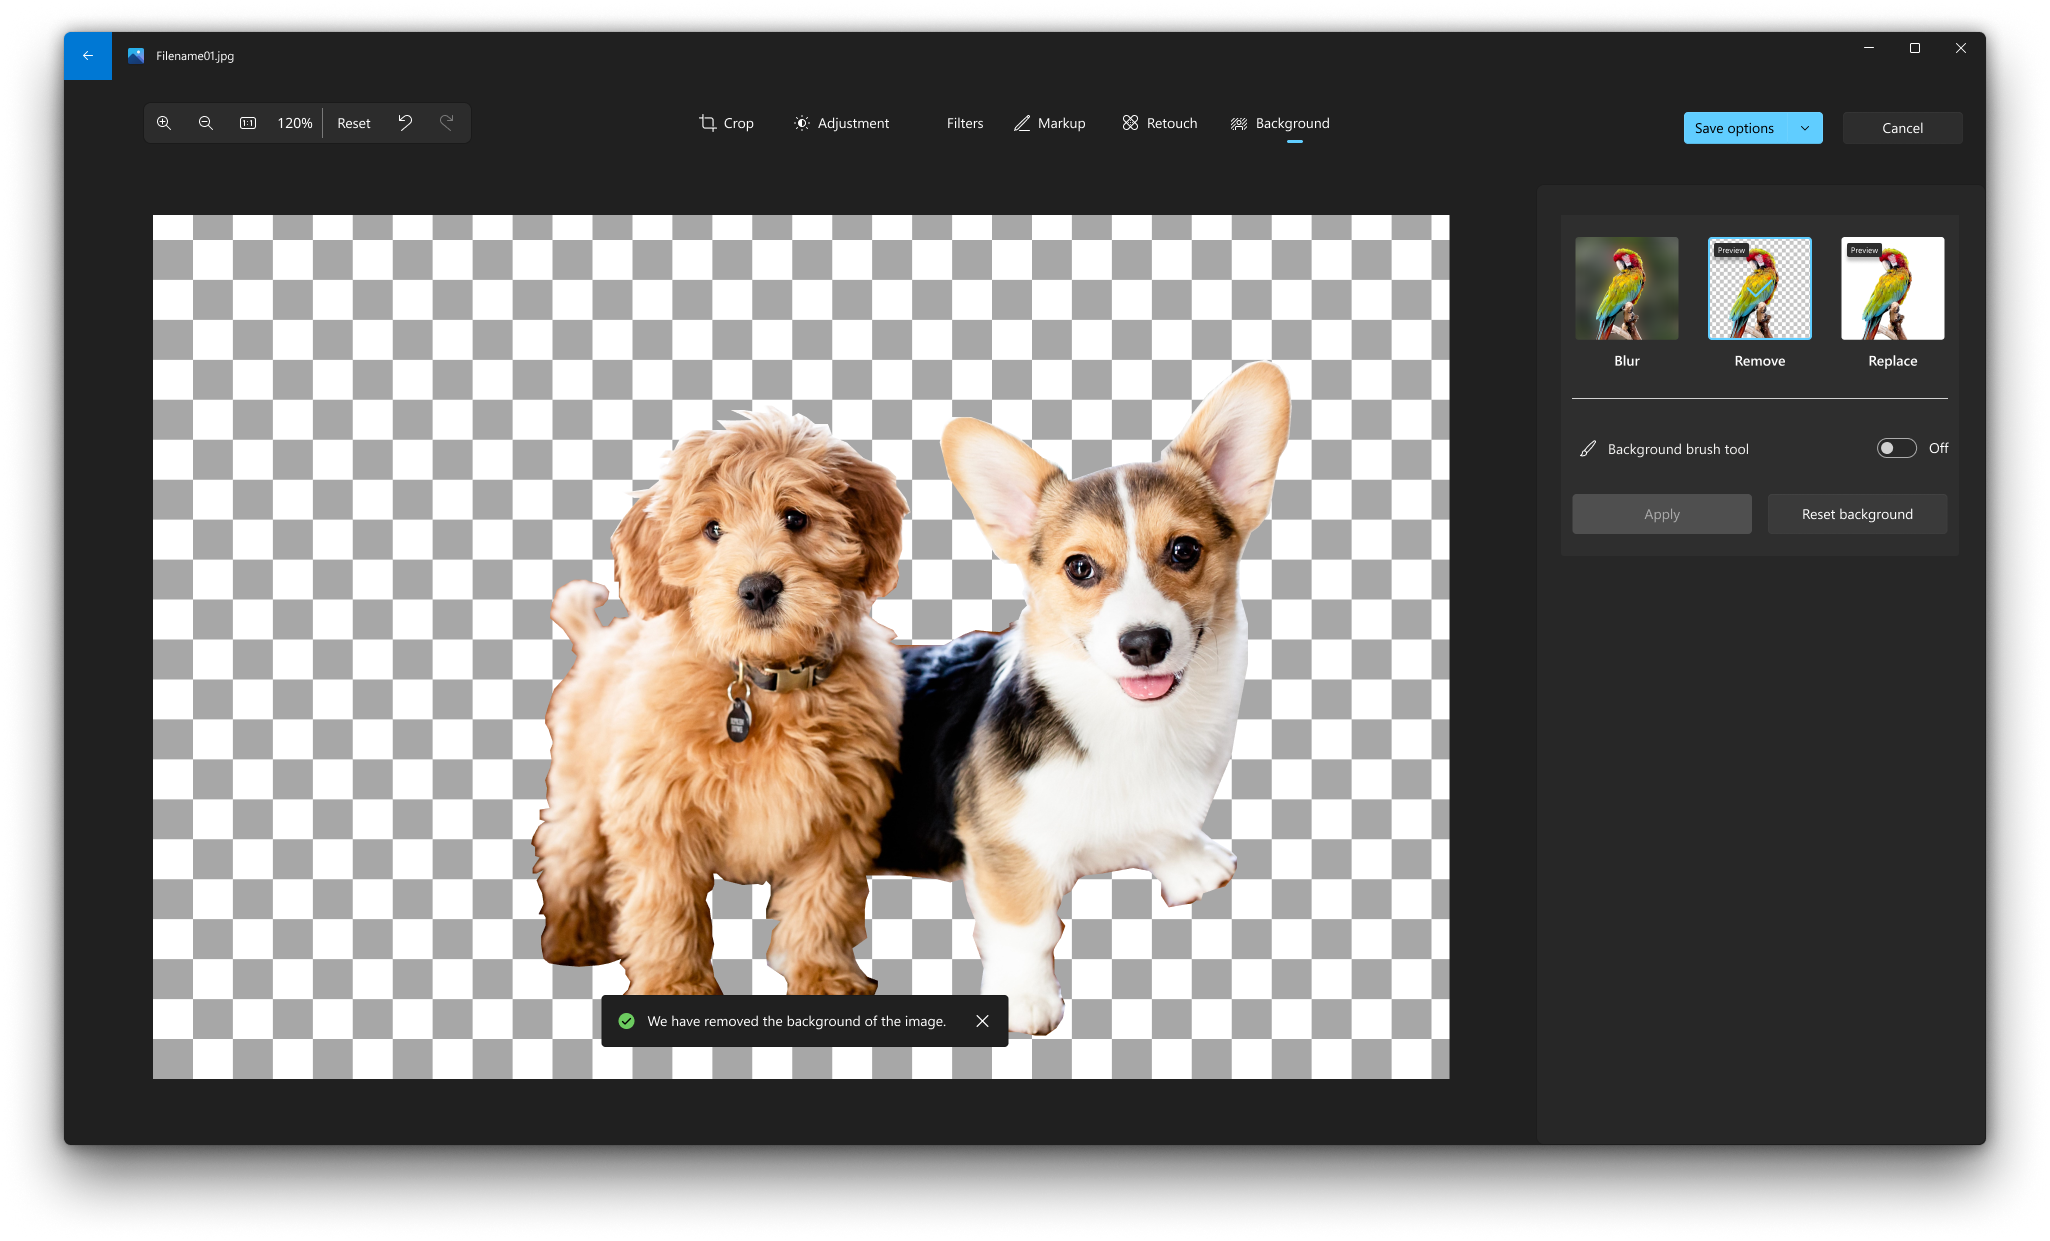Viewport: 2050px width, 1241px height.
Task: Select Blur background option
Action: point(1627,288)
